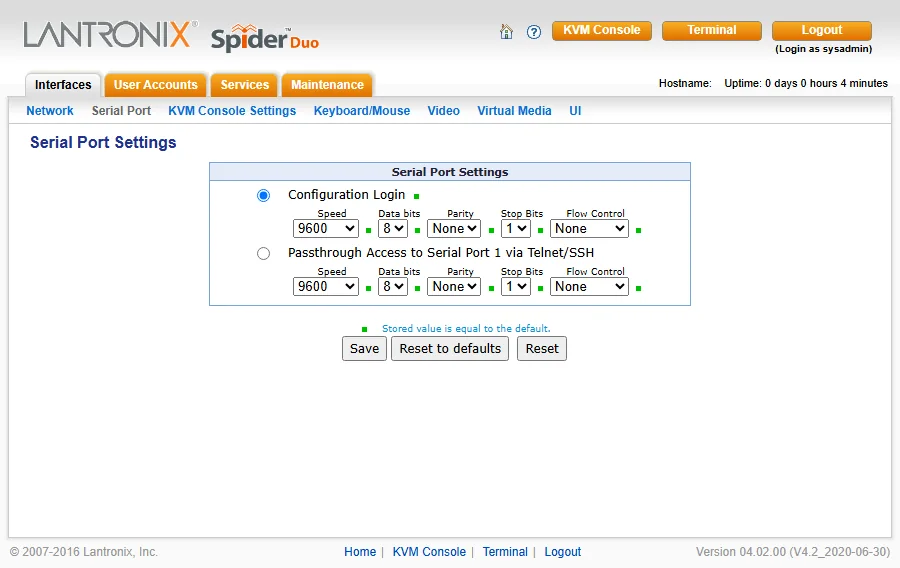The image size is (900, 568).
Task: Click 'Login as sysadmin' text
Action: (x=823, y=49)
